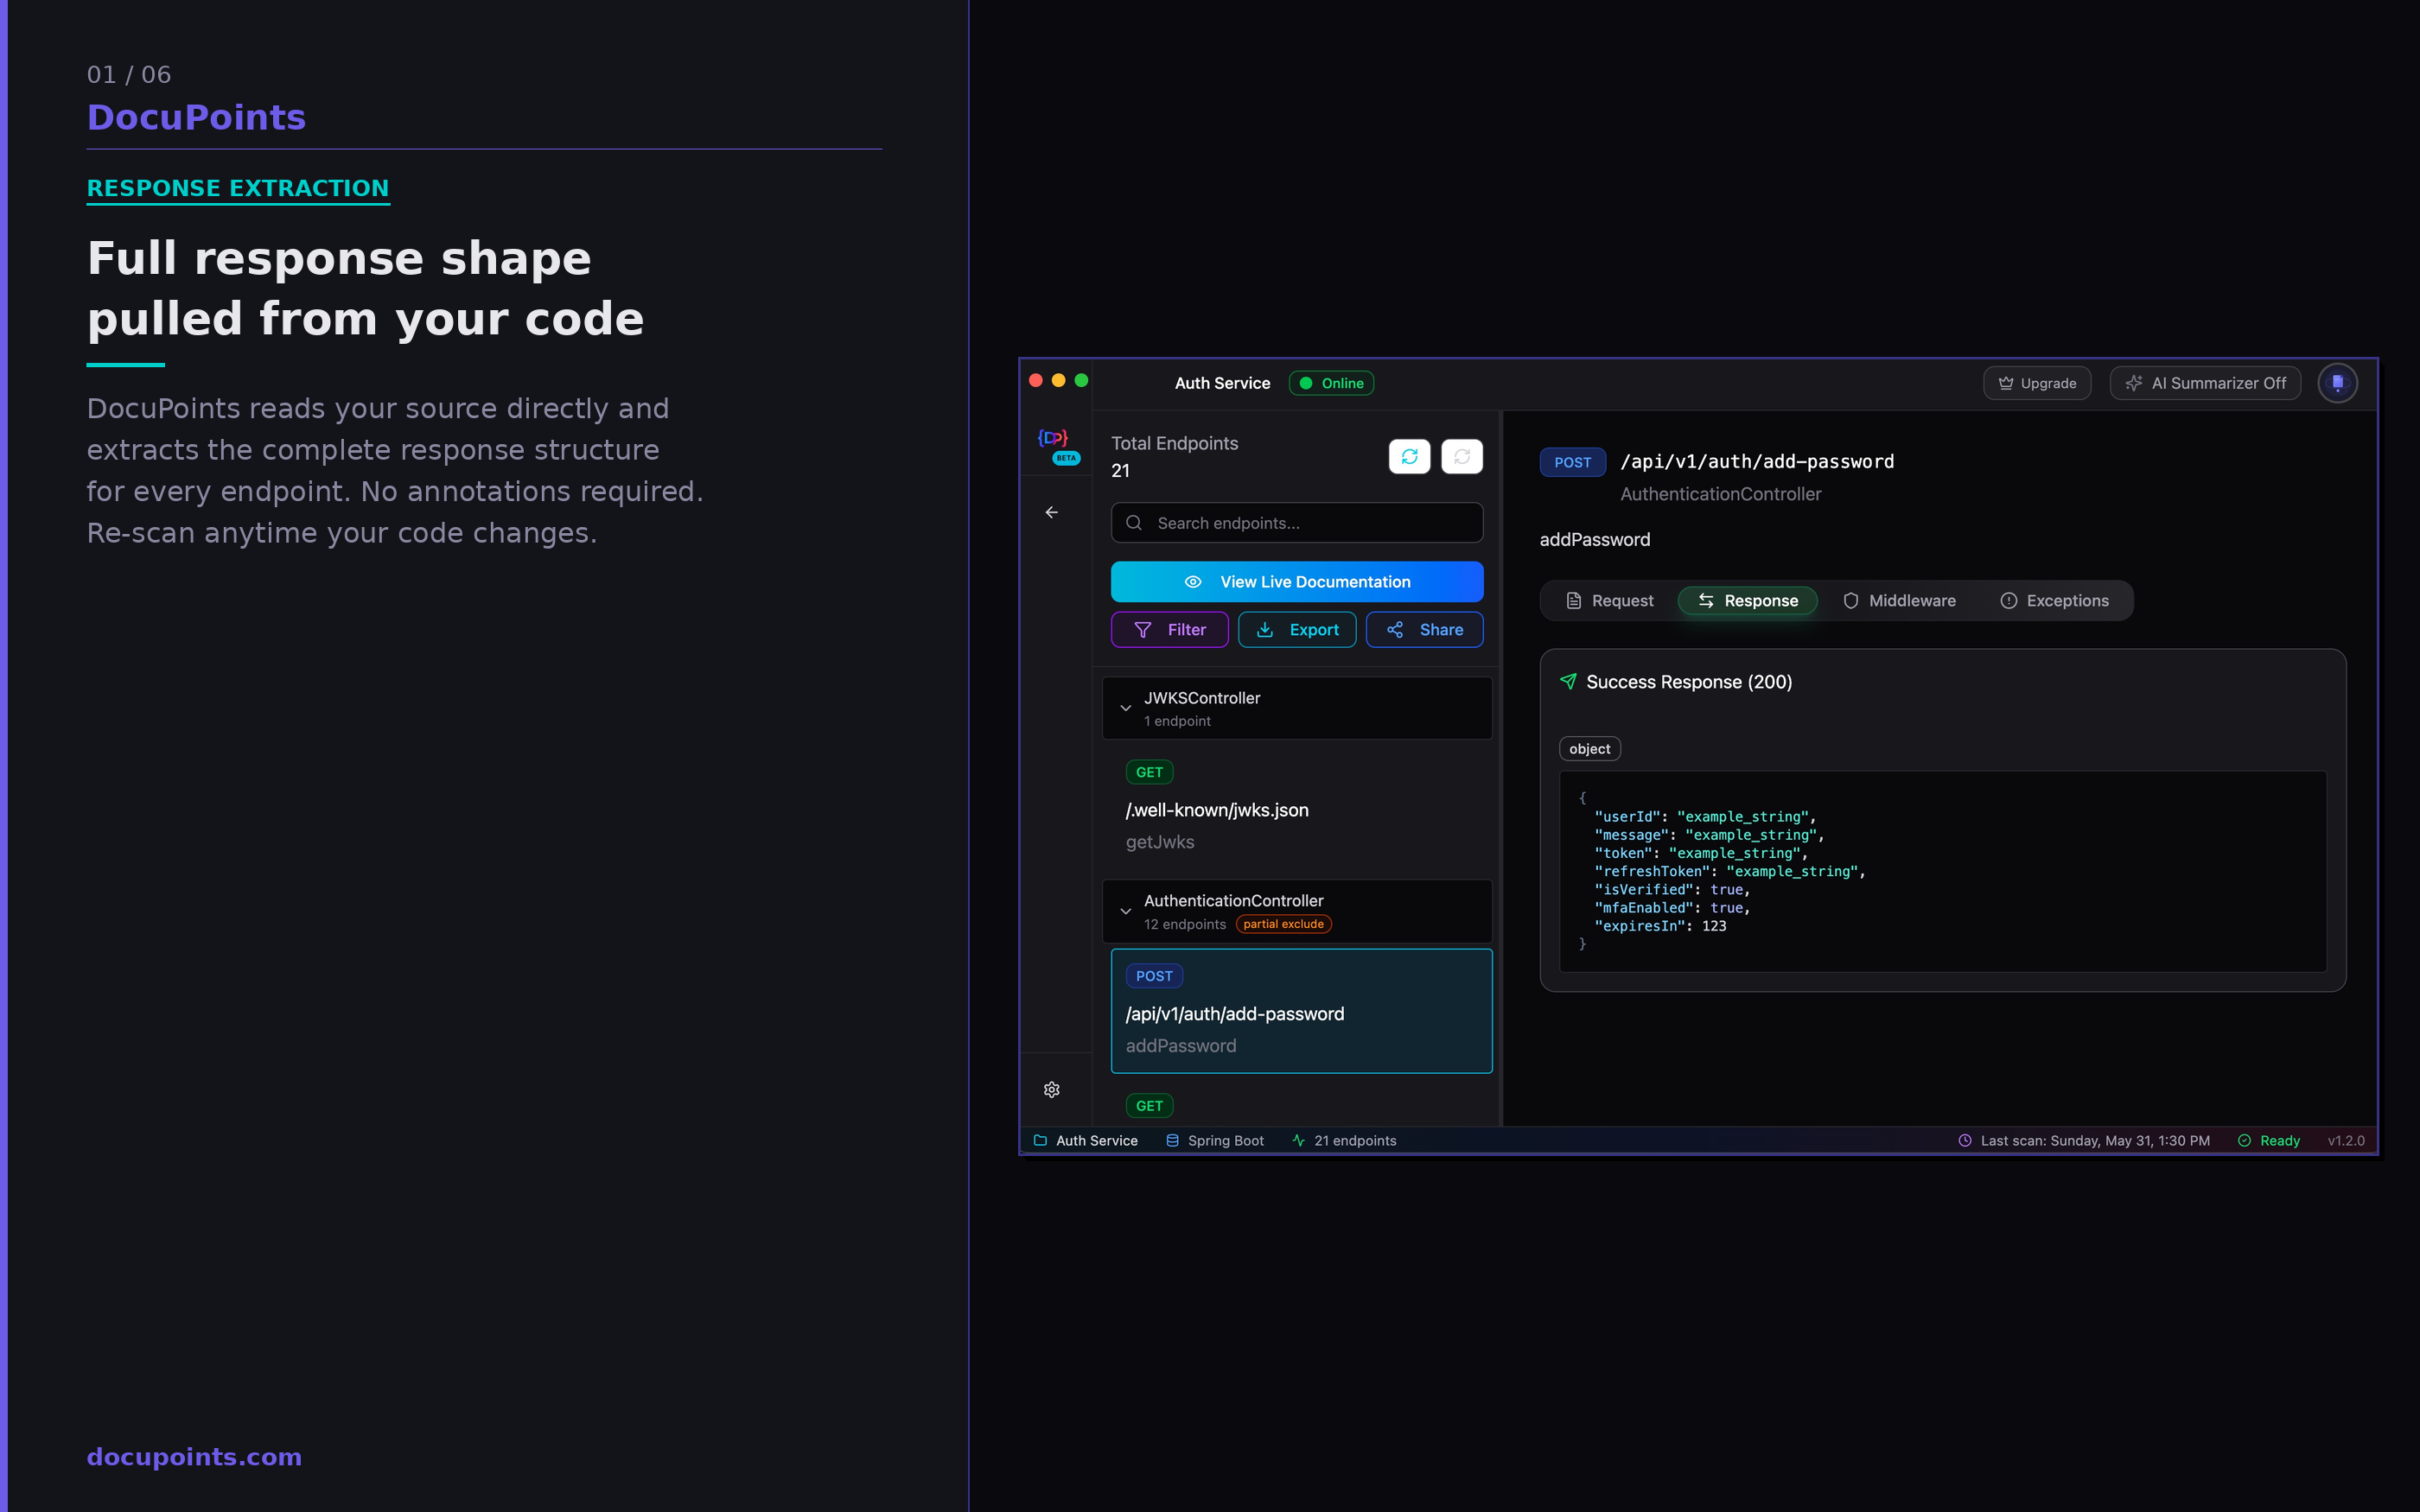This screenshot has height=1512, width=2420.
Task: Click the v1.2.0 version label
Action: pos(2346,1141)
